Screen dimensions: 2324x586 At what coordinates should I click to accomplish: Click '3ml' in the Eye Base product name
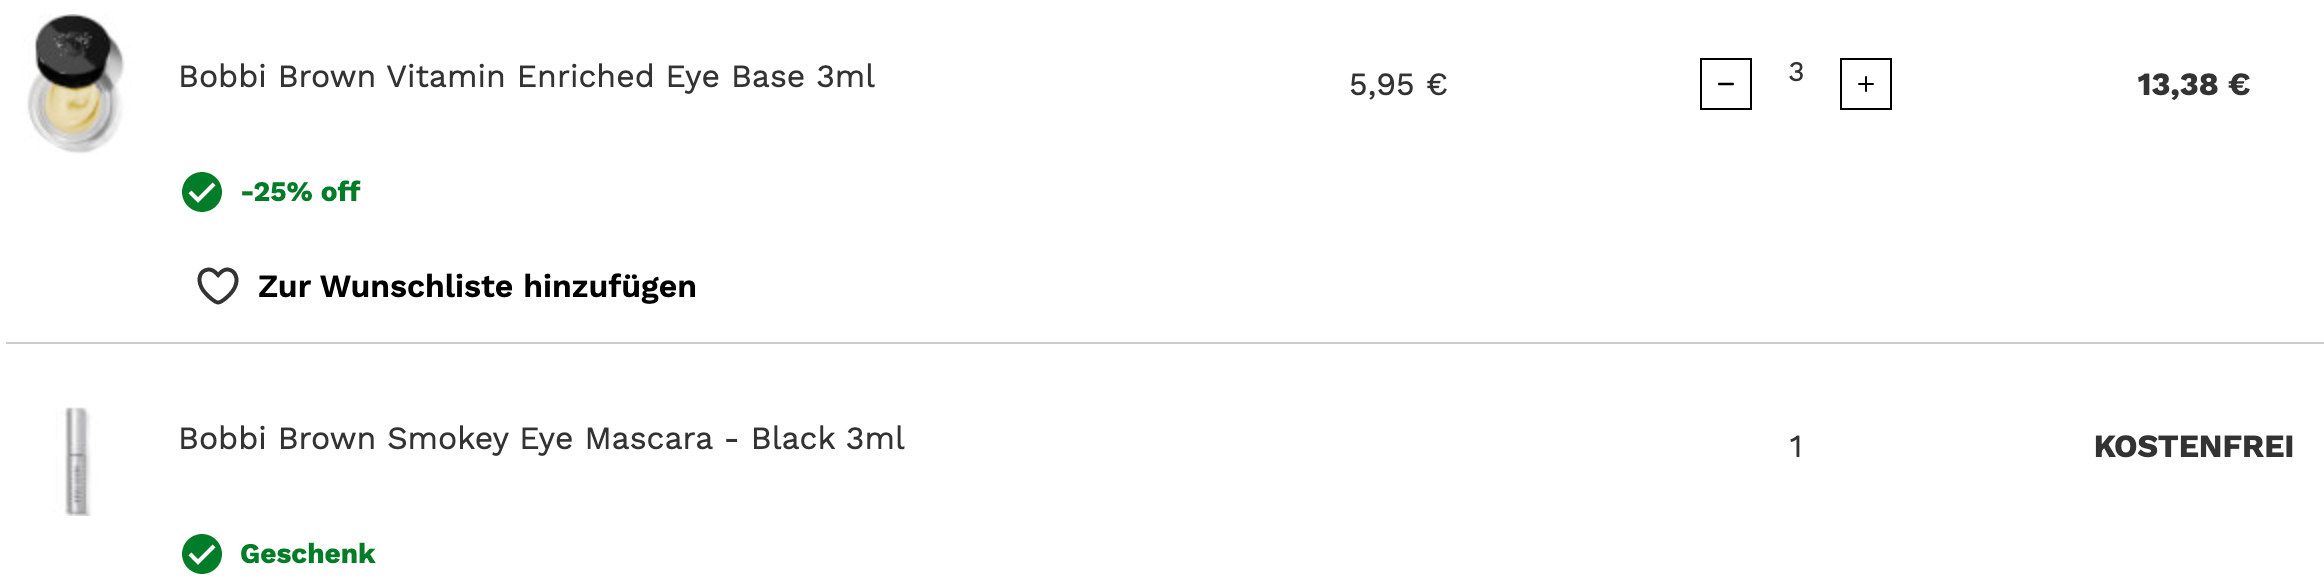(x=845, y=77)
